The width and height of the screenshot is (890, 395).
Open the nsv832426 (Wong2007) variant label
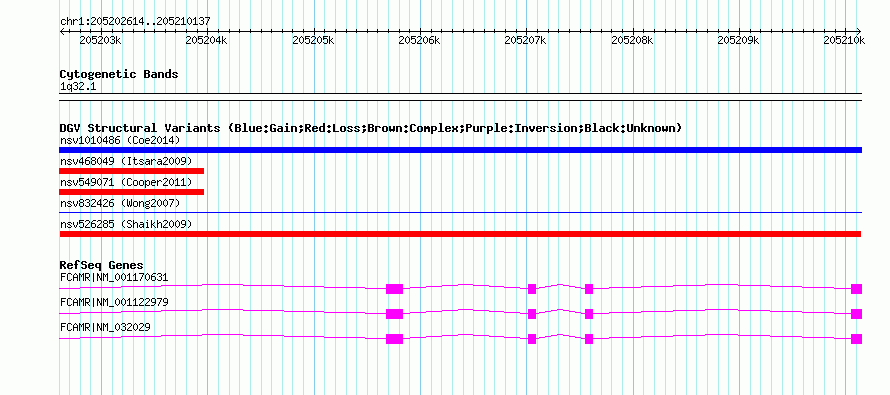point(120,203)
